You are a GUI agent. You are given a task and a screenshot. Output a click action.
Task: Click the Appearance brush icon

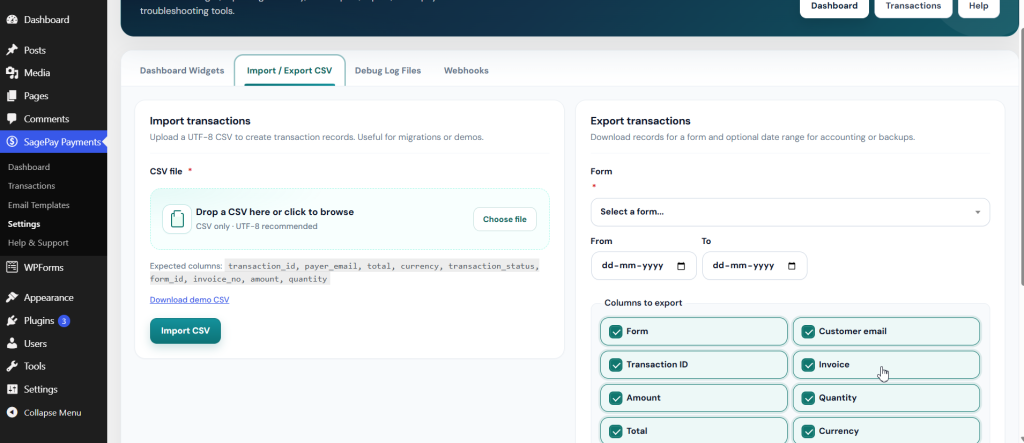pyautogui.click(x=12, y=298)
